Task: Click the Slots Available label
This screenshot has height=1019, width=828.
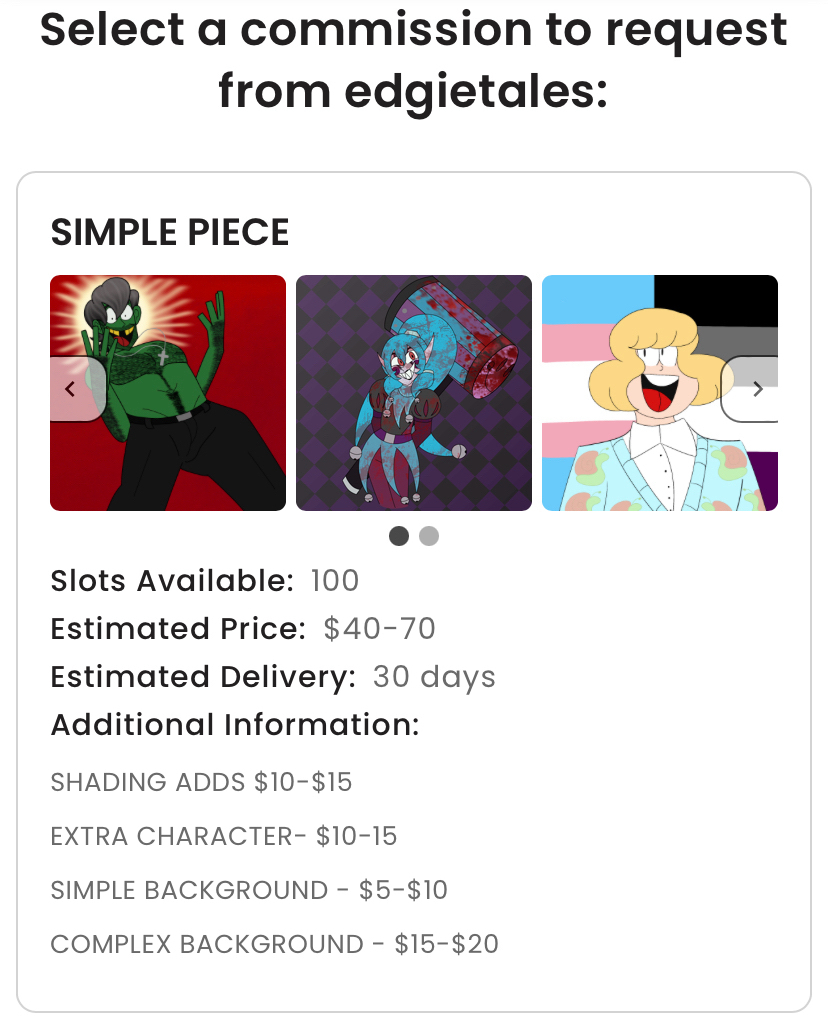Action: 172,581
